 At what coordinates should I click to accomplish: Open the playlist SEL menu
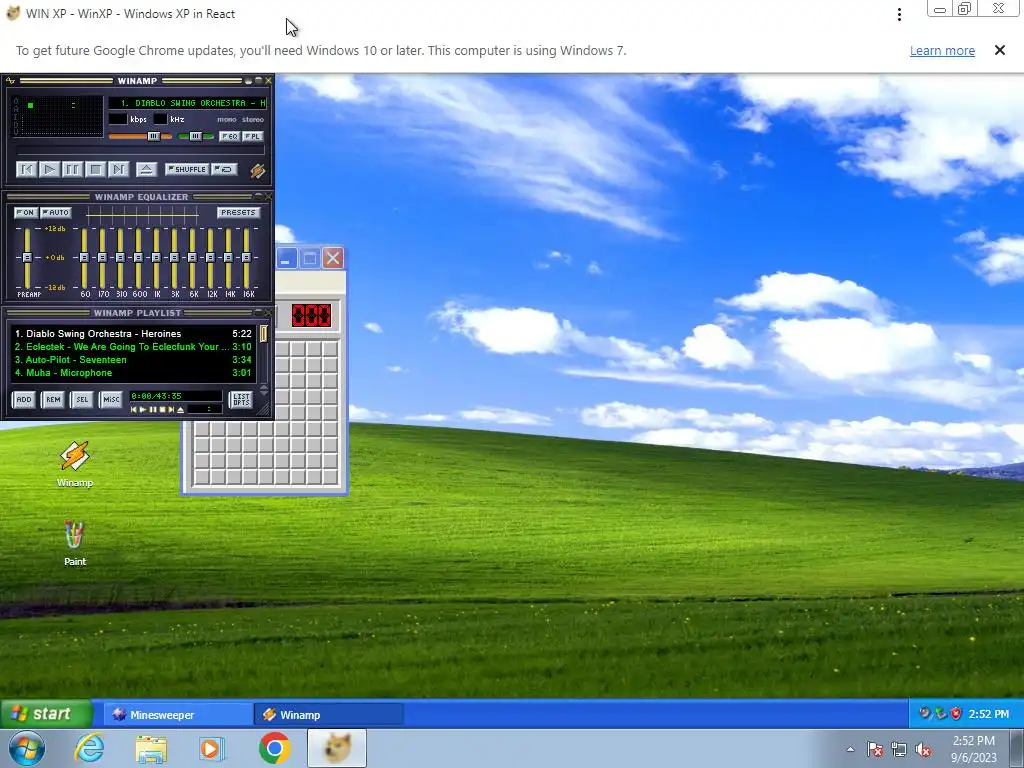[82, 400]
